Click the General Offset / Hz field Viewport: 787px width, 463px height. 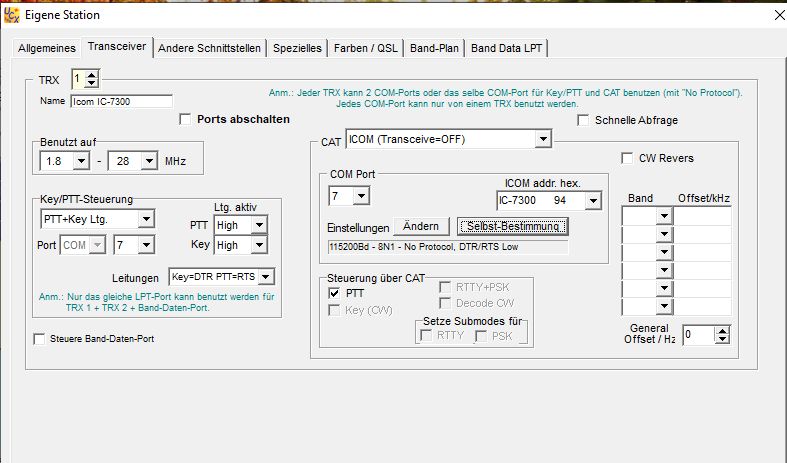click(x=699, y=335)
